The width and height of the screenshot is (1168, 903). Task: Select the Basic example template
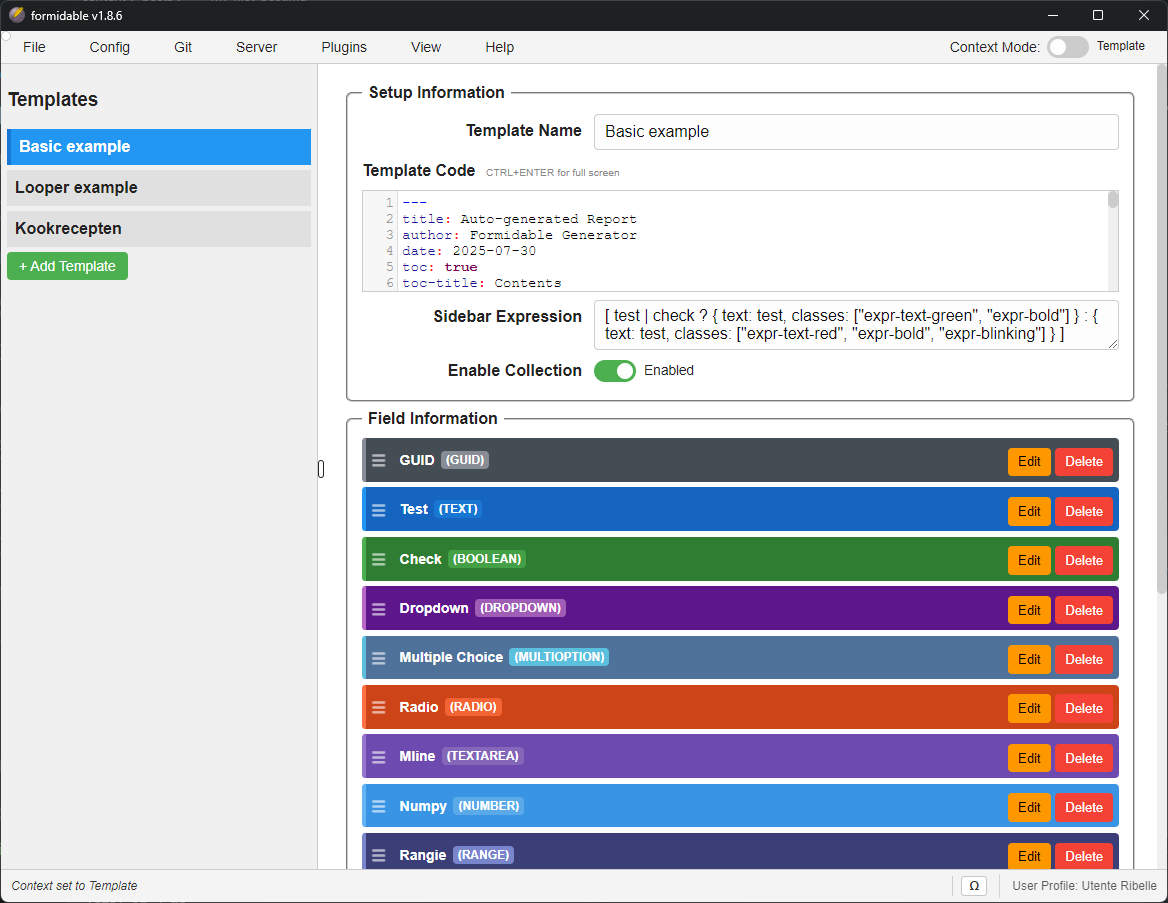coord(159,147)
